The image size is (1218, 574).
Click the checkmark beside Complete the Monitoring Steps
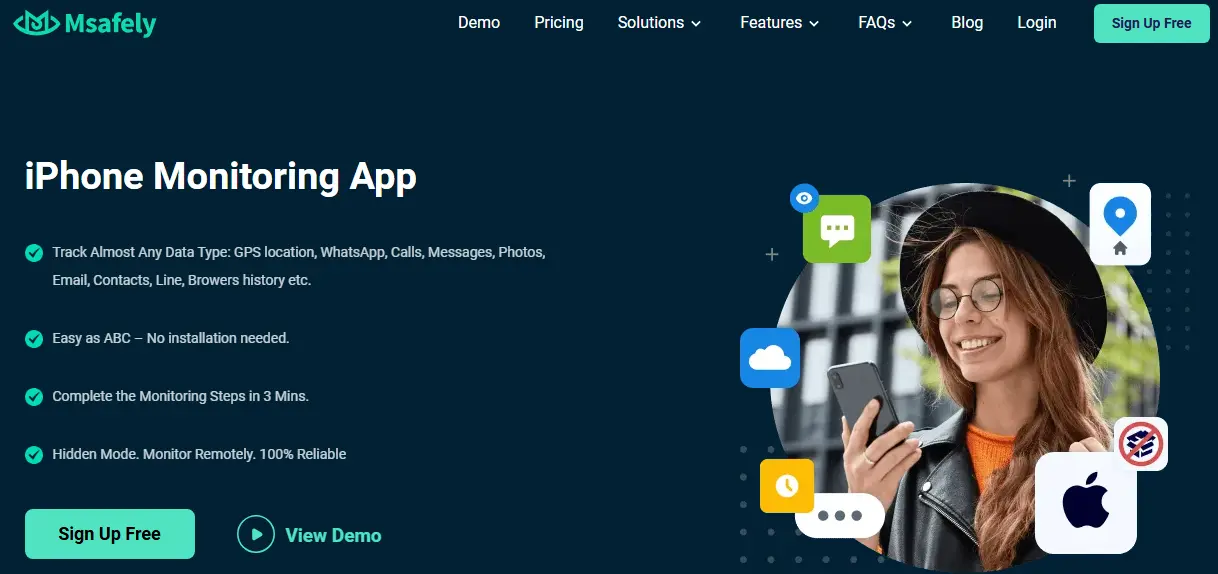tap(34, 397)
